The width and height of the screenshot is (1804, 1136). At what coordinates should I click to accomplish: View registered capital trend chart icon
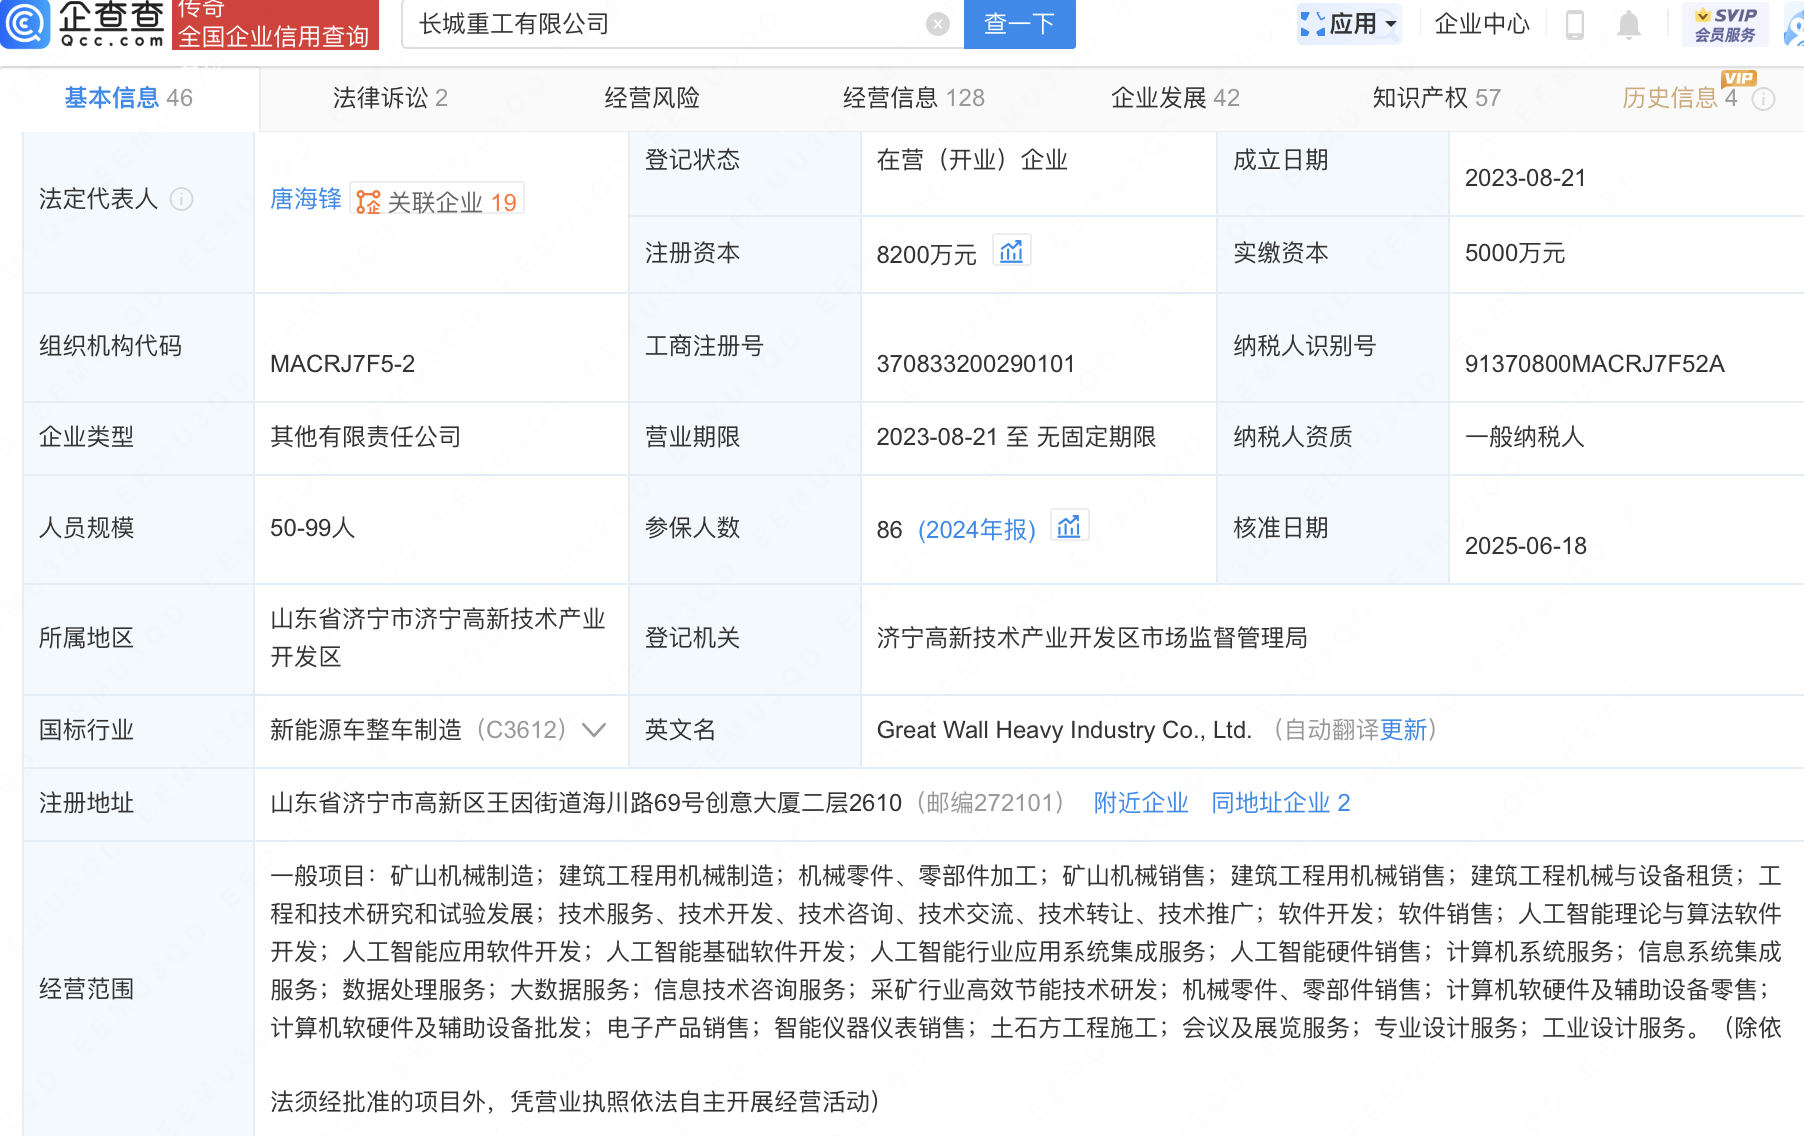point(1012,251)
